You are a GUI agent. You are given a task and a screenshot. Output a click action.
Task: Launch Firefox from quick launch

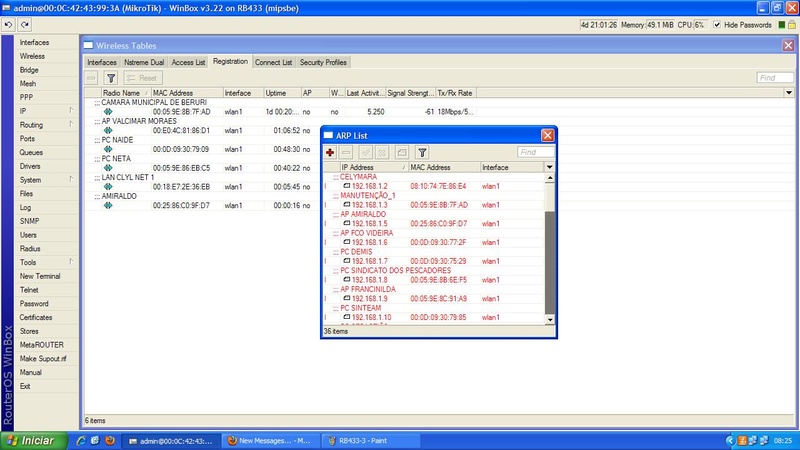[x=110, y=440]
